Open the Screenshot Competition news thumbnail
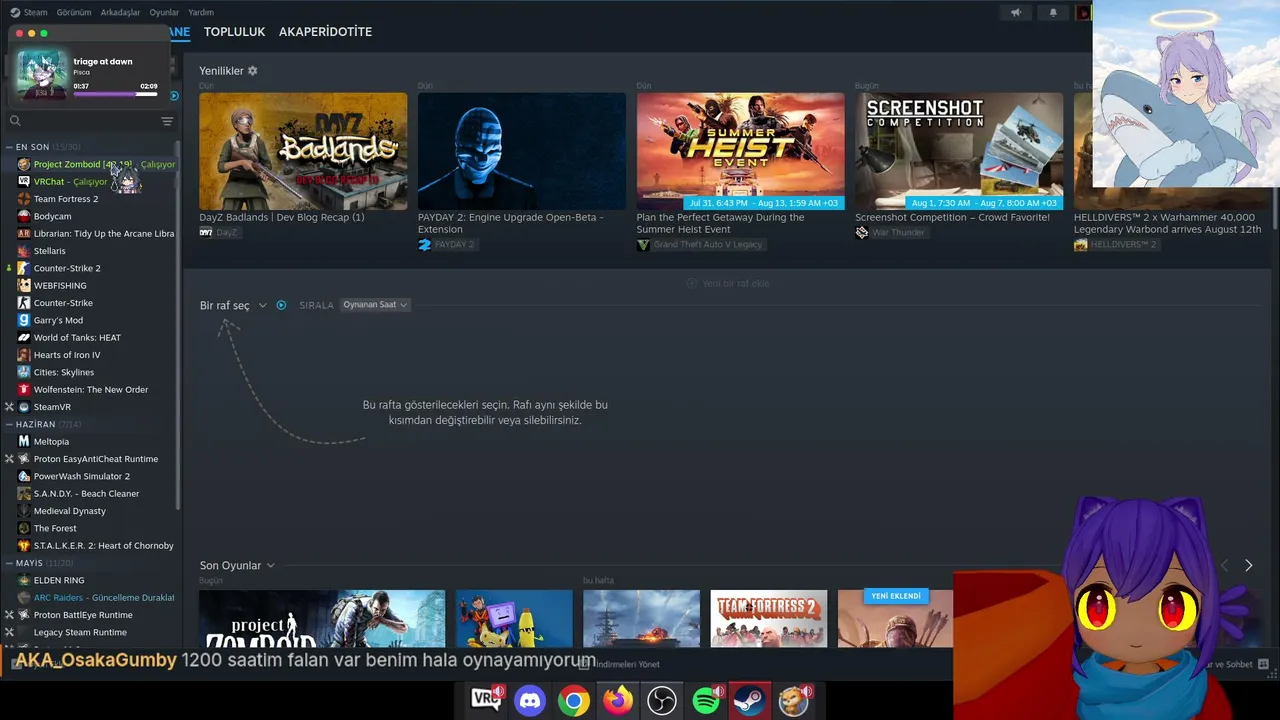The height and width of the screenshot is (720, 1280). click(959, 151)
